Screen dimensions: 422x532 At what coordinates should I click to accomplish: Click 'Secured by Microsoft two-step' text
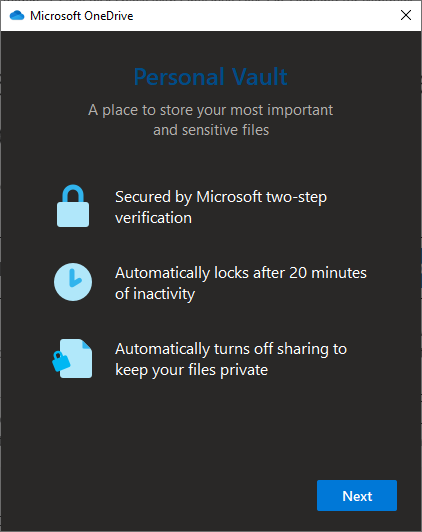coord(221,197)
